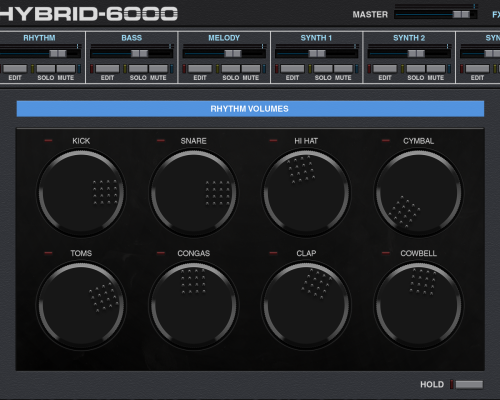Solo the SYNTH 1 channel
Screen dimensions: 500x400
(323, 69)
